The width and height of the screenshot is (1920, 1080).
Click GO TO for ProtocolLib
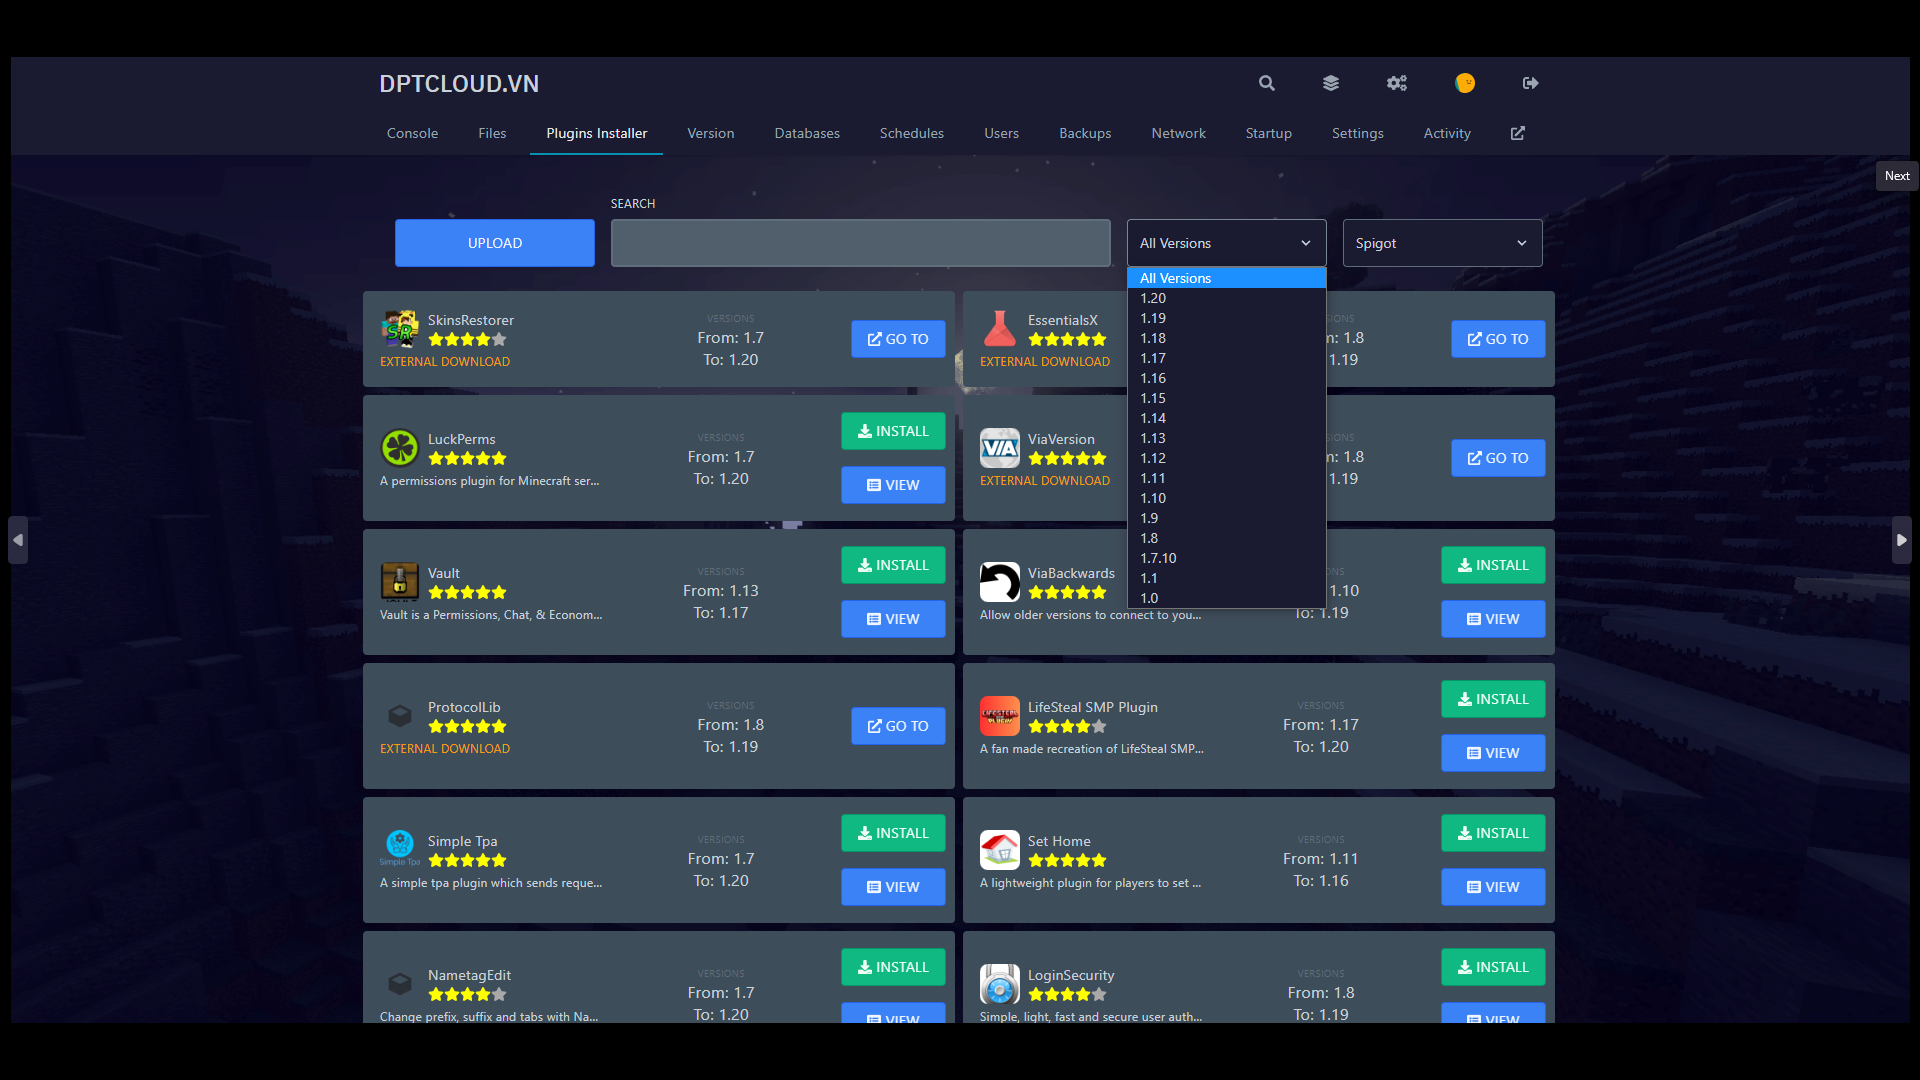(x=897, y=726)
